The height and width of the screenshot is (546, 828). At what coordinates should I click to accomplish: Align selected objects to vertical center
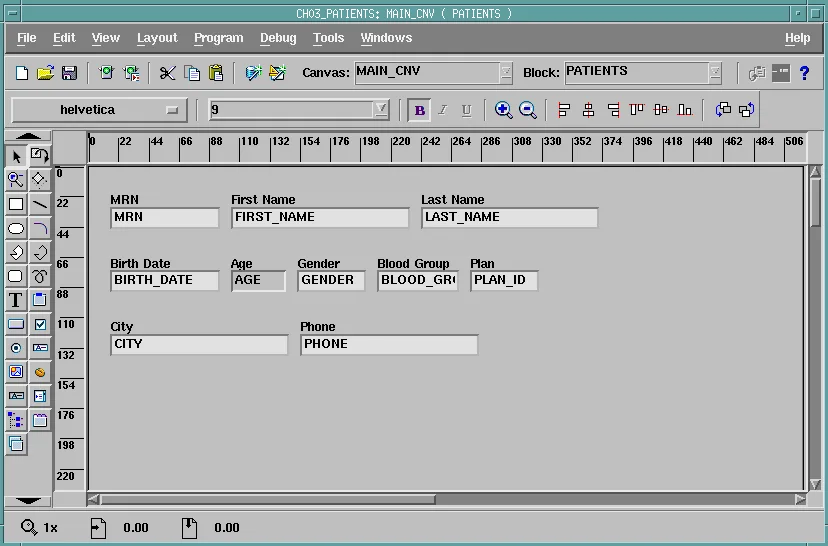661,110
